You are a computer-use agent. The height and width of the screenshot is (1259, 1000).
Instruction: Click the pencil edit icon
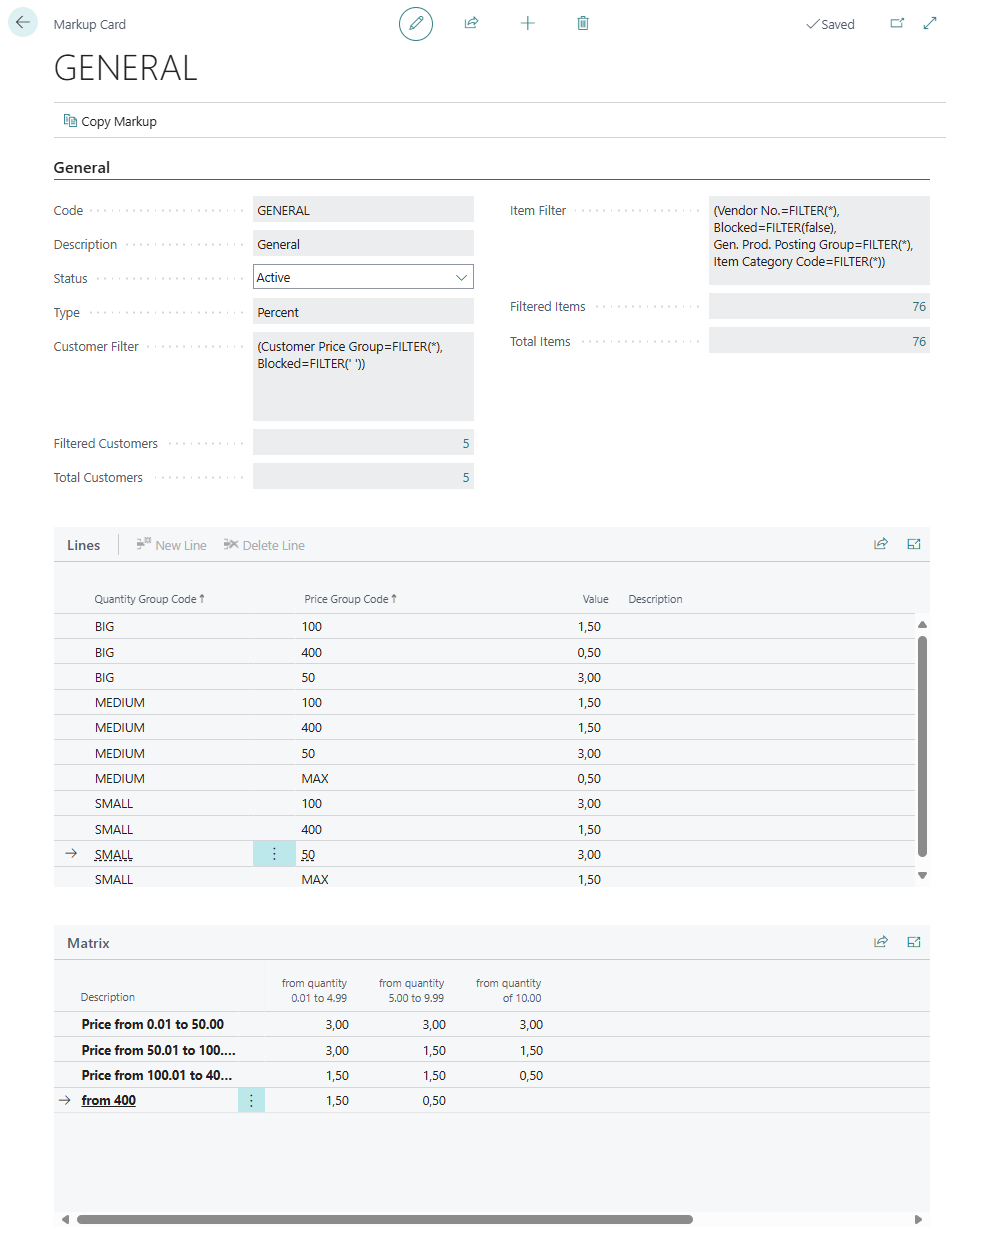click(x=416, y=23)
